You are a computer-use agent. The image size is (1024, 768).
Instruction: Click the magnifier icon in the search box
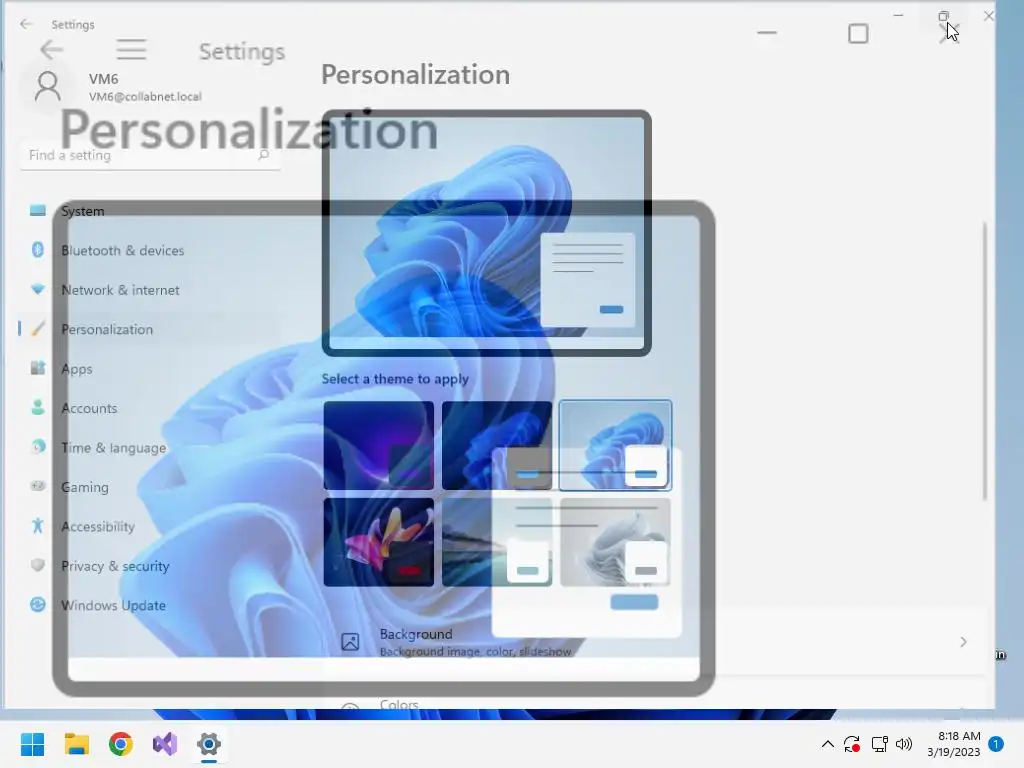pyautogui.click(x=263, y=155)
